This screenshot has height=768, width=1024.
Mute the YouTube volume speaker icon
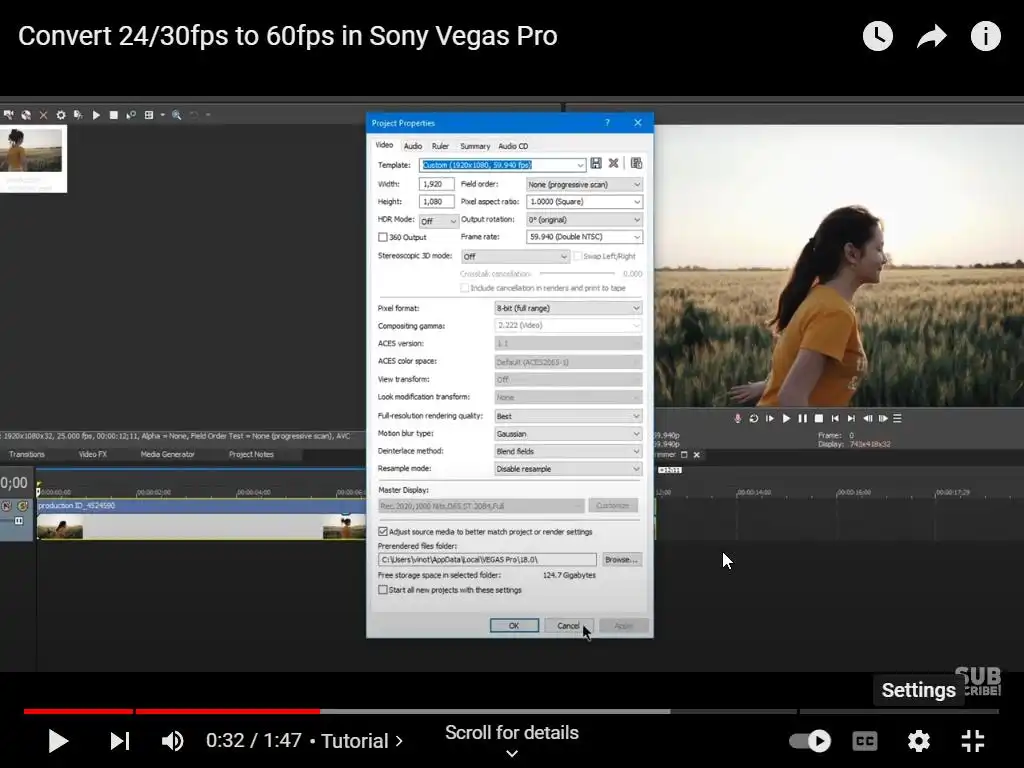pyautogui.click(x=172, y=741)
